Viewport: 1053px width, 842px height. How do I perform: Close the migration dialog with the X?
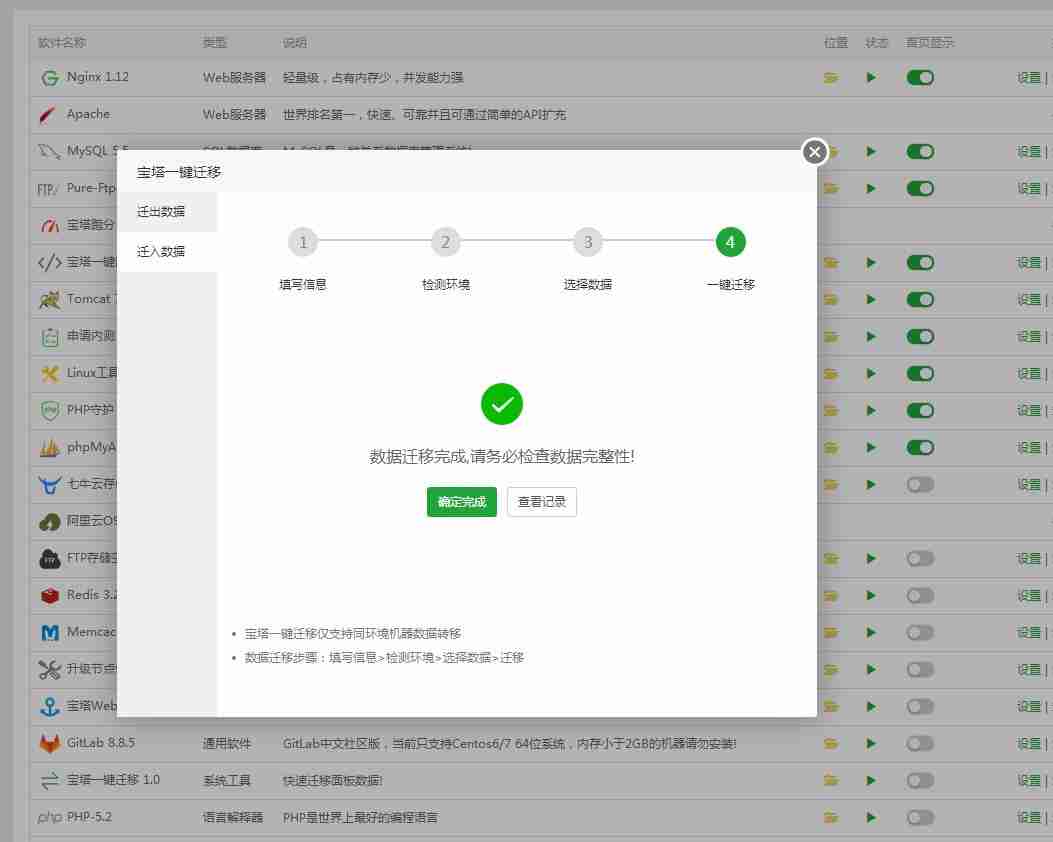point(814,152)
